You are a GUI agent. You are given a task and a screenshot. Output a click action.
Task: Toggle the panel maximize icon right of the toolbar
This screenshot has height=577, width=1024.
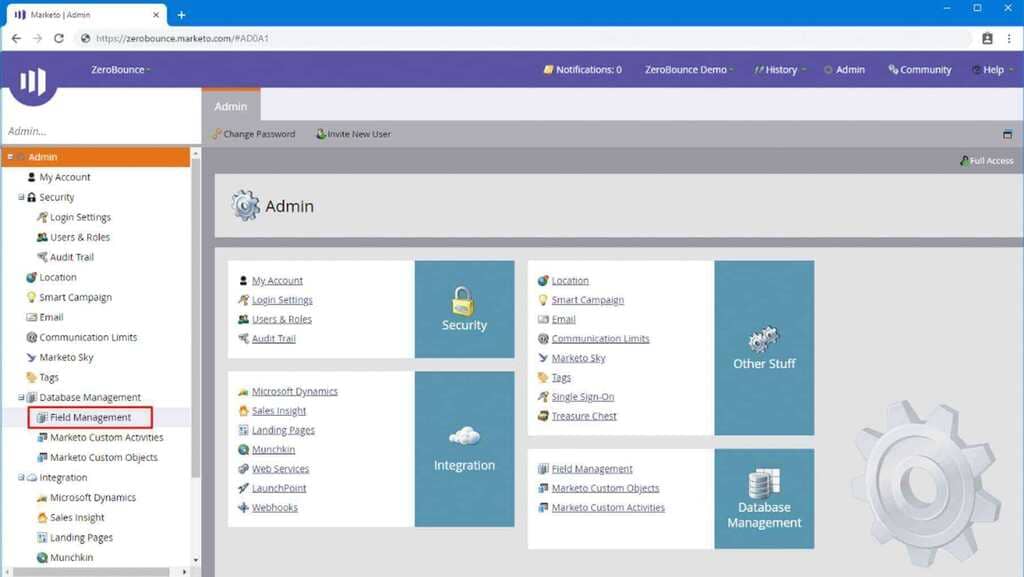click(x=1007, y=134)
